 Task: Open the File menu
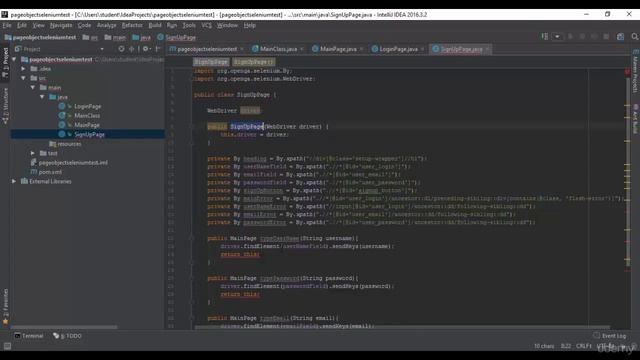(x=7, y=25)
